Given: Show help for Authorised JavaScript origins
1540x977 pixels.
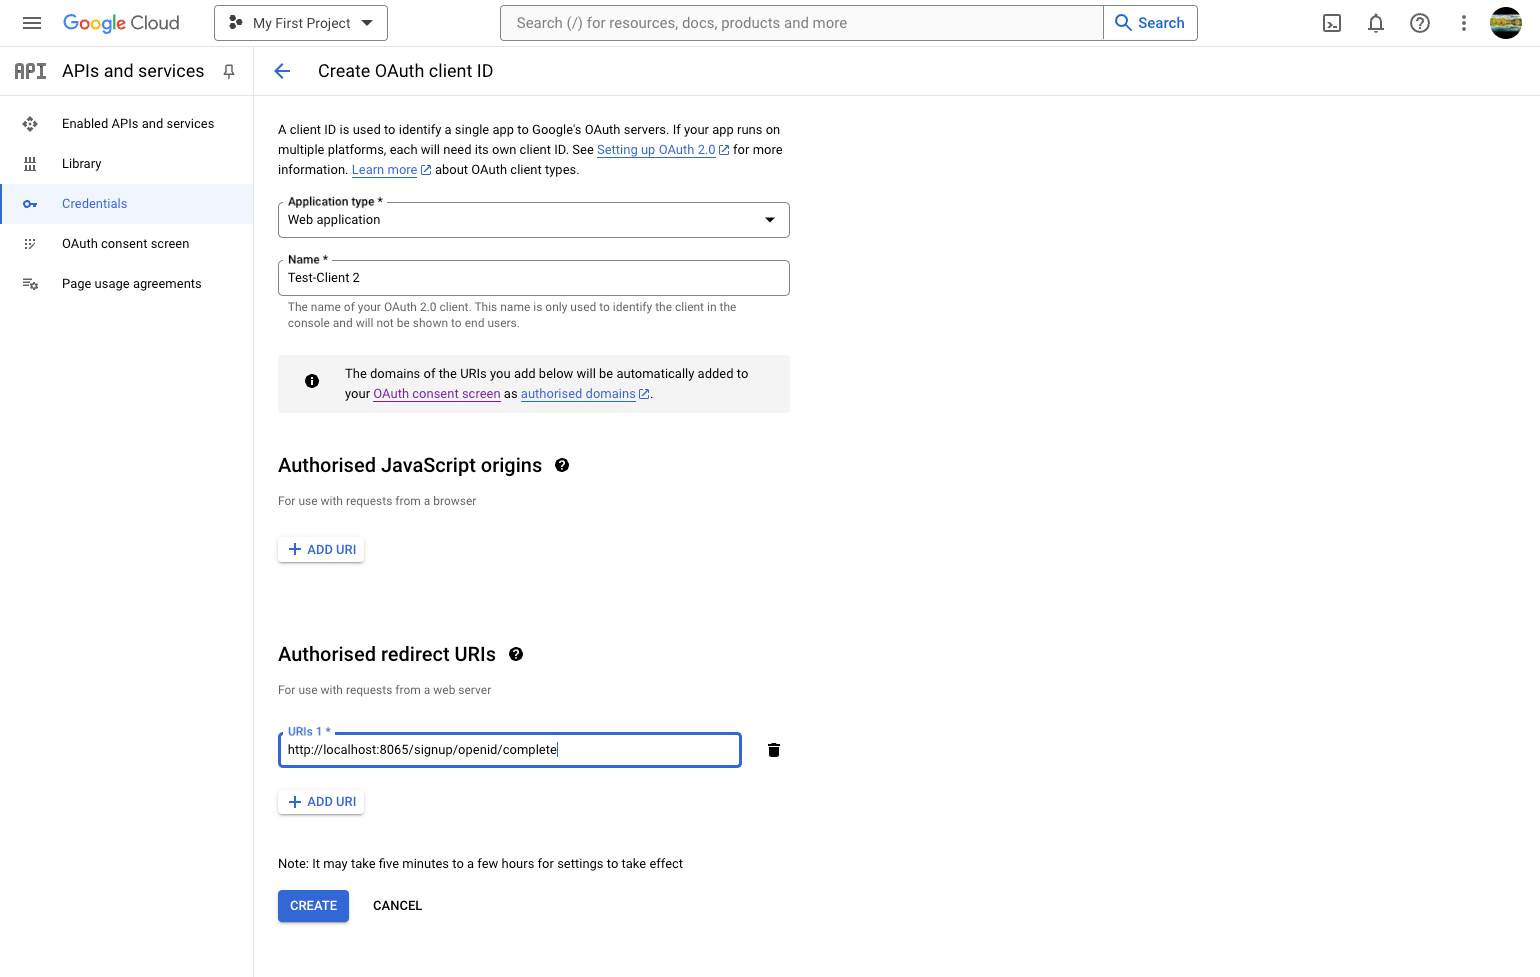Looking at the screenshot, I should [x=562, y=465].
